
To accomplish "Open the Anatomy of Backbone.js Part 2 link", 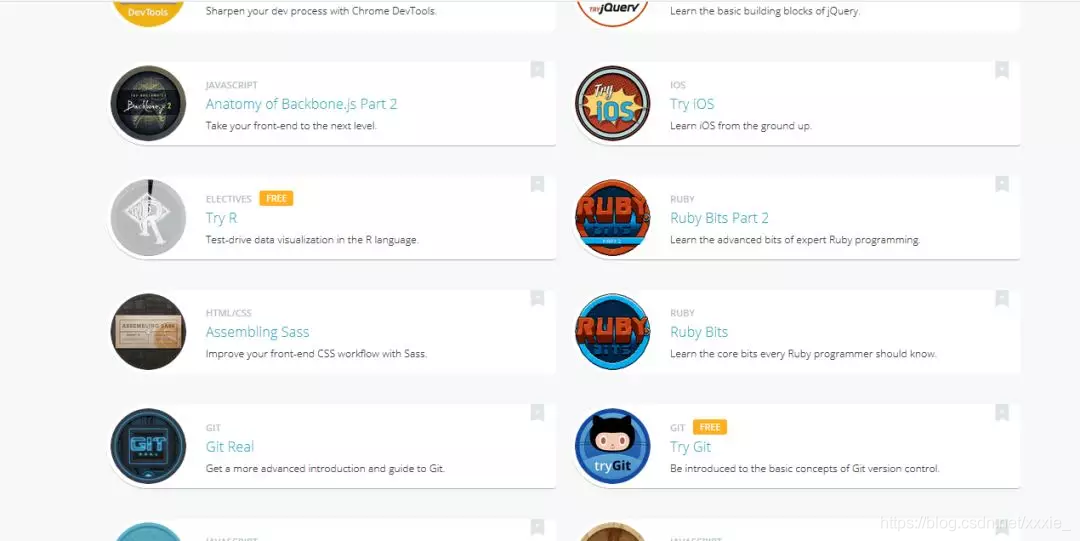I will (301, 104).
